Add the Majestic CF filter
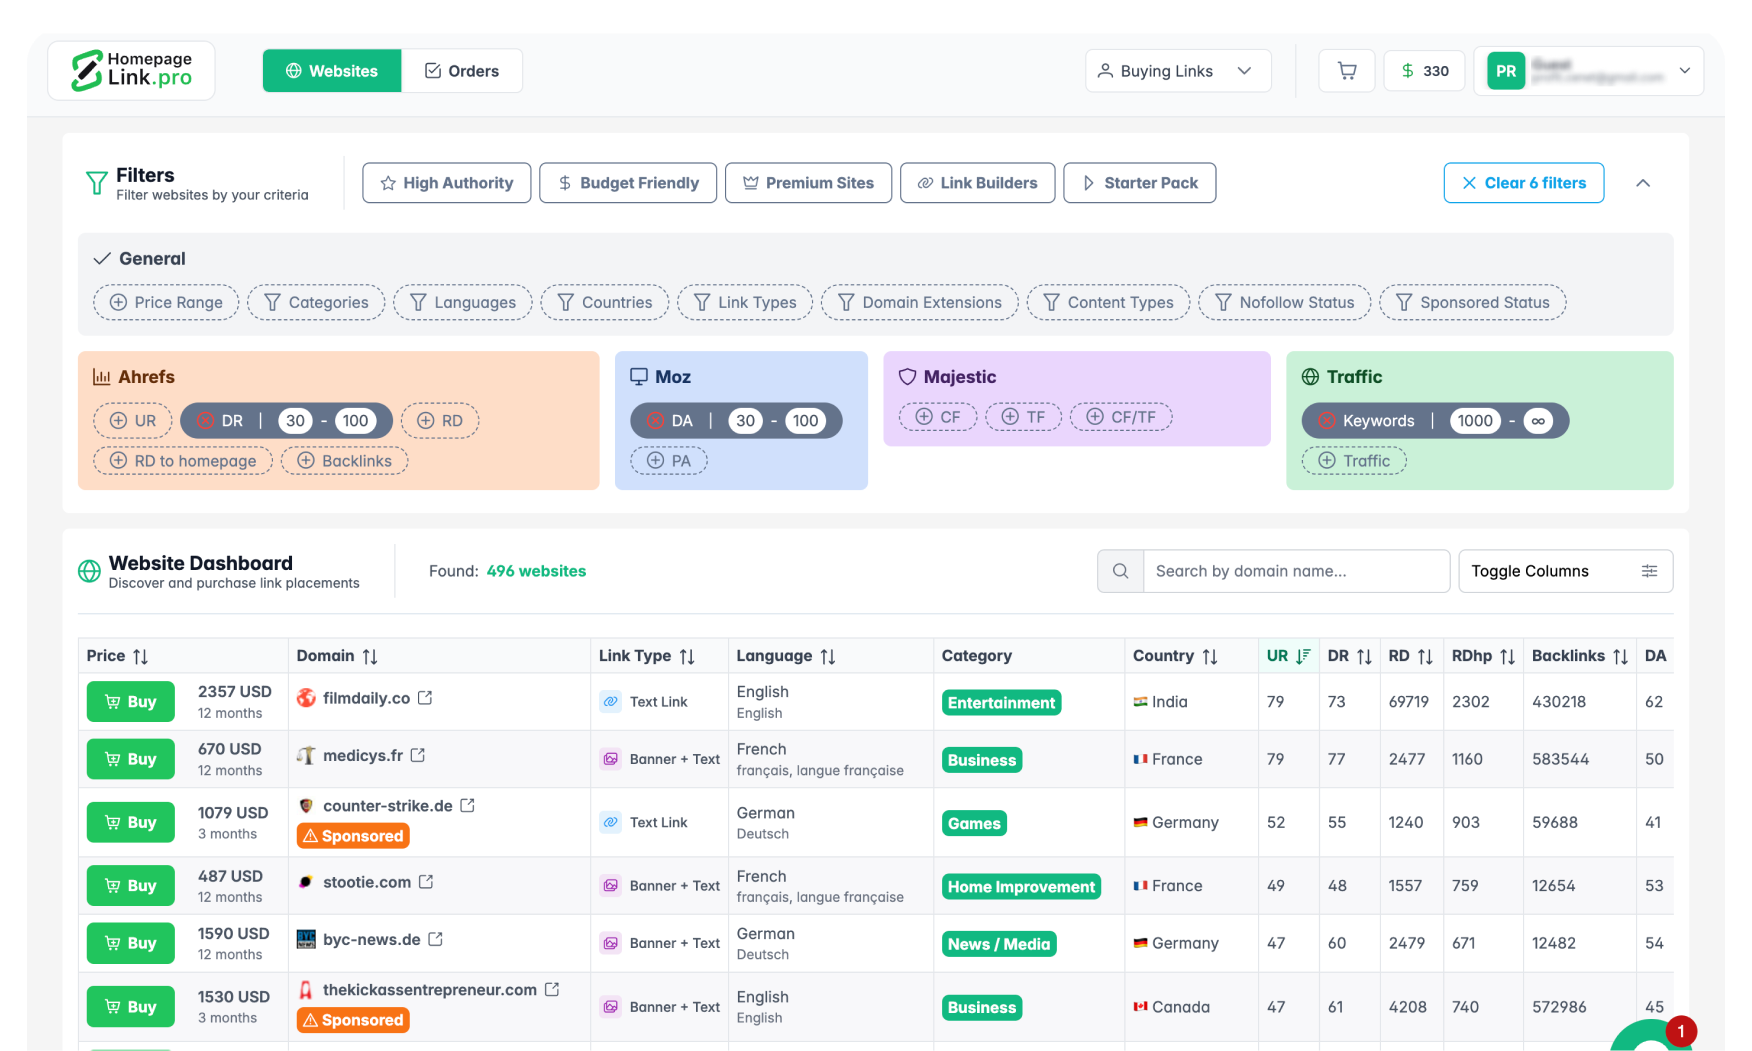Screen dimensions: 1752x1051 click(x=938, y=417)
